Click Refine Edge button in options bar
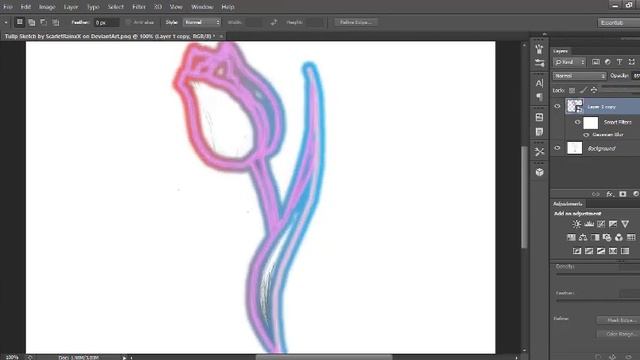Viewport: 640px width, 360px height. (x=356, y=22)
